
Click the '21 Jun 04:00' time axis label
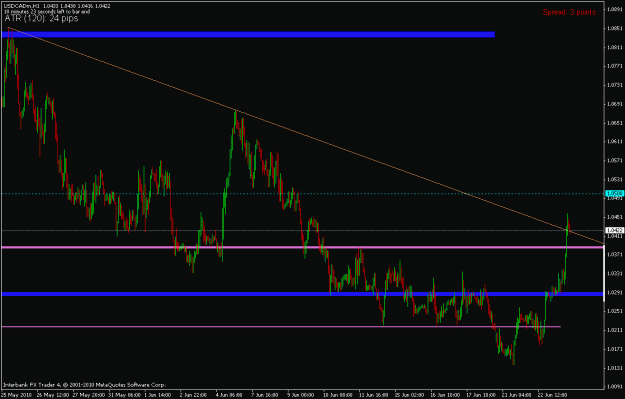tap(517, 395)
